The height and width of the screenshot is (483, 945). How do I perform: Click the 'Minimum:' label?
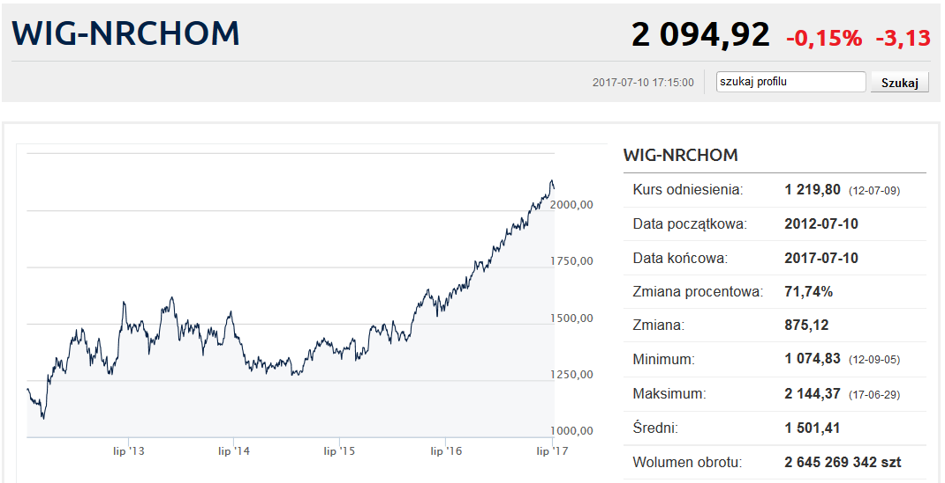coord(663,359)
